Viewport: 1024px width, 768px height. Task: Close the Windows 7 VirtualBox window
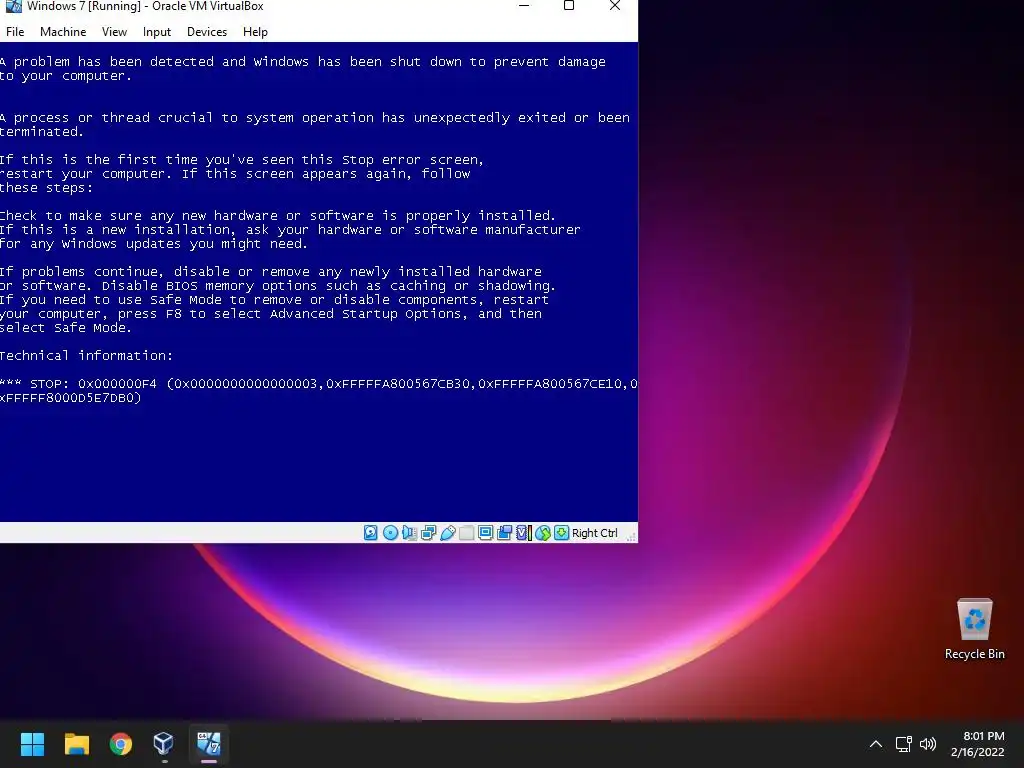click(x=615, y=6)
